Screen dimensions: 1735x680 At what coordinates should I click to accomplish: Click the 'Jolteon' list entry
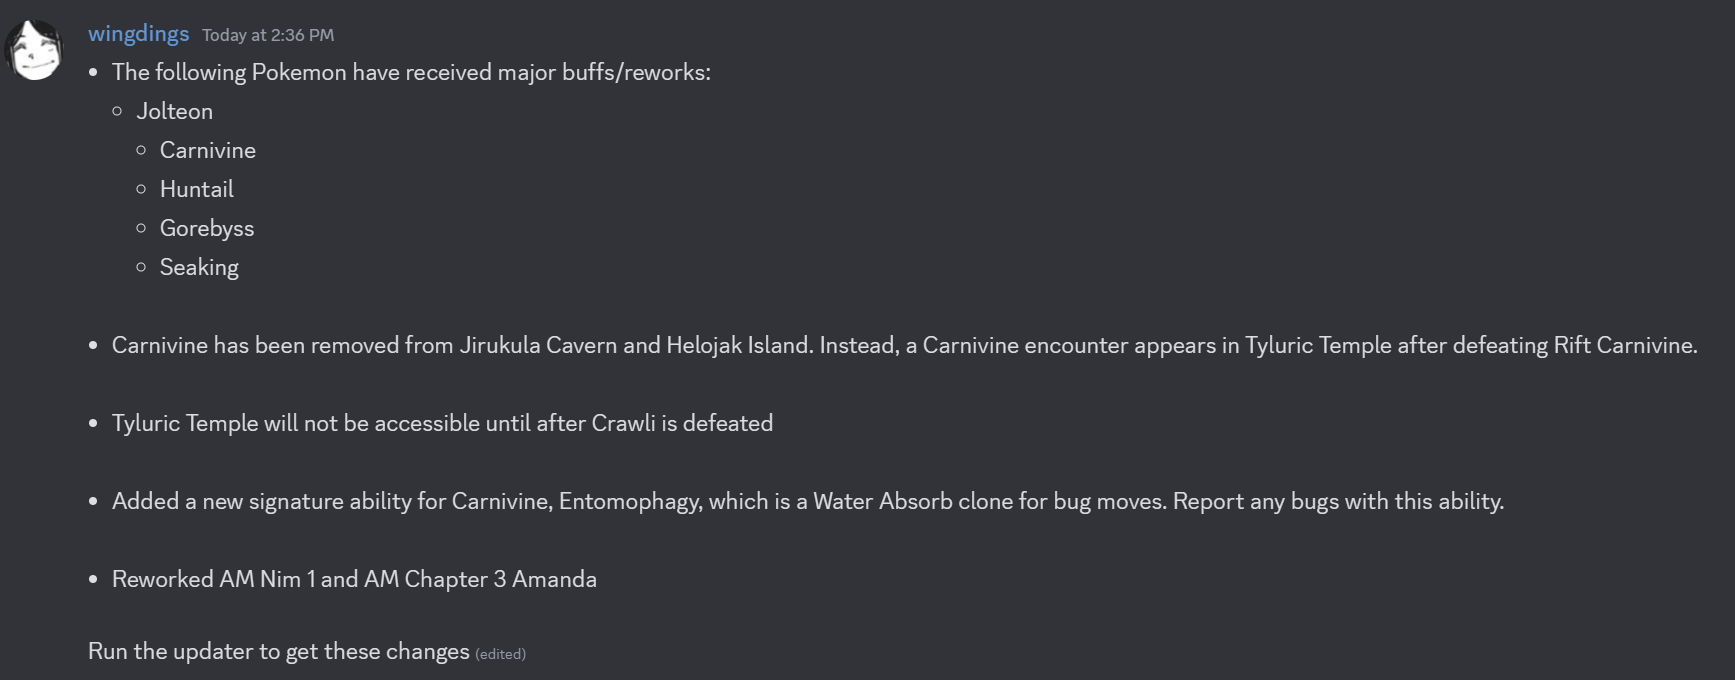(x=174, y=111)
